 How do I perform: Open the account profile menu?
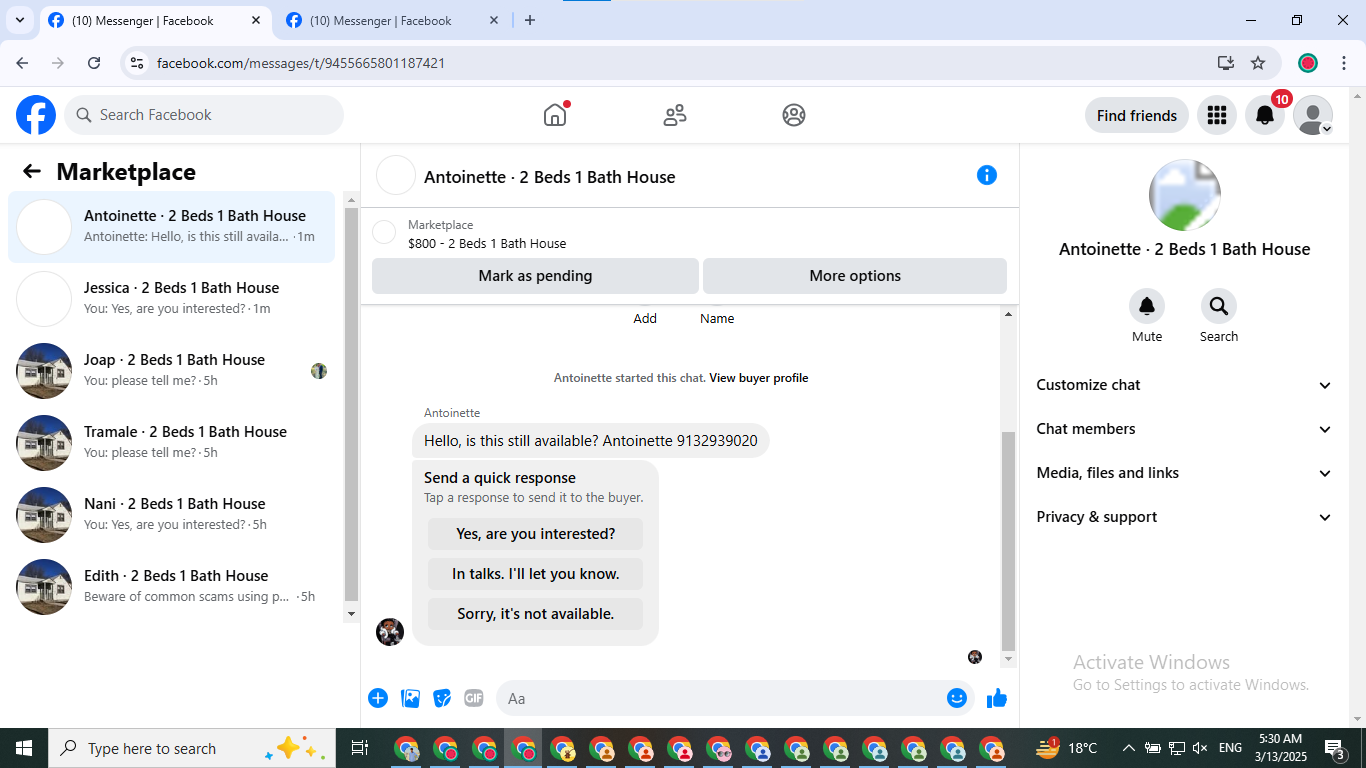coord(1313,115)
